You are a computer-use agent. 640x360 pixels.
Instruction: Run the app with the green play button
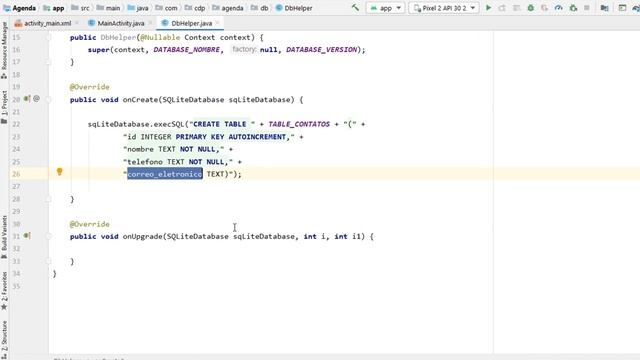coord(488,8)
